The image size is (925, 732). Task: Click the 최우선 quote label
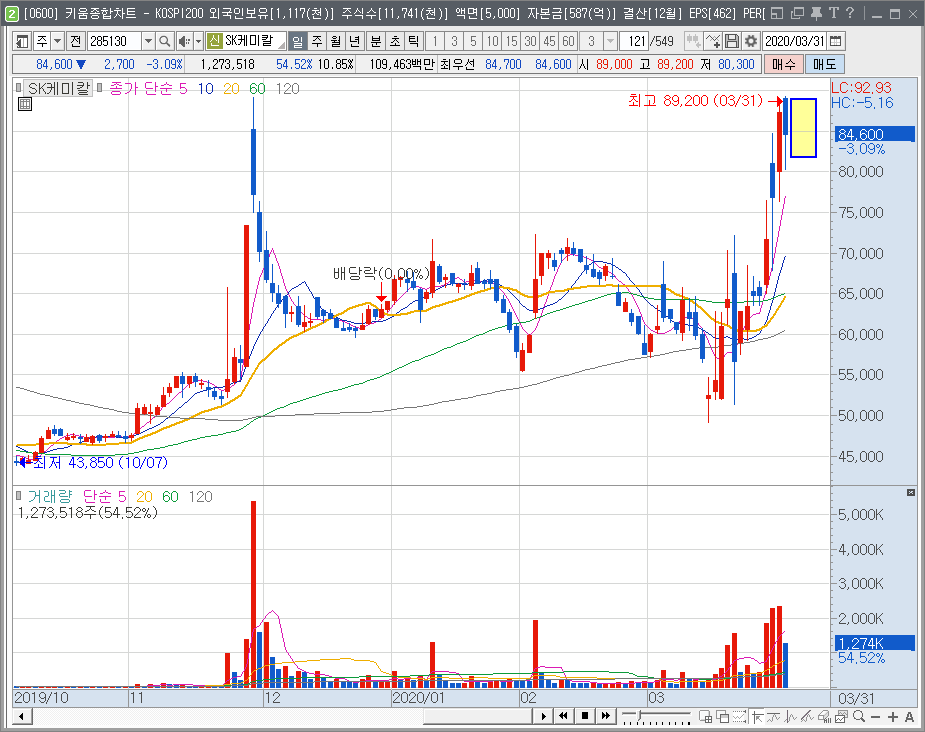457,64
